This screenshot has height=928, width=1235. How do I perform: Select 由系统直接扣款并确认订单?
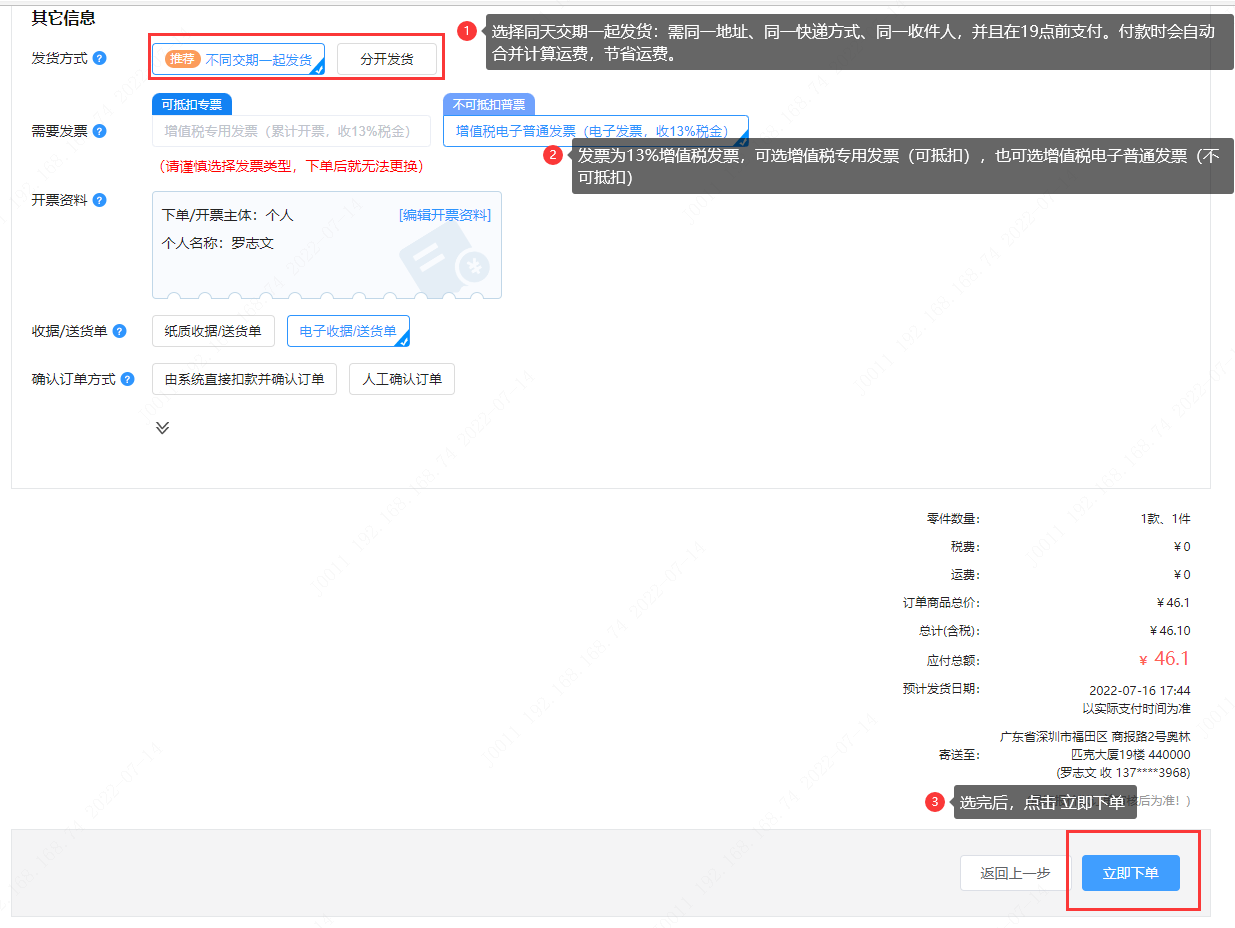point(244,379)
